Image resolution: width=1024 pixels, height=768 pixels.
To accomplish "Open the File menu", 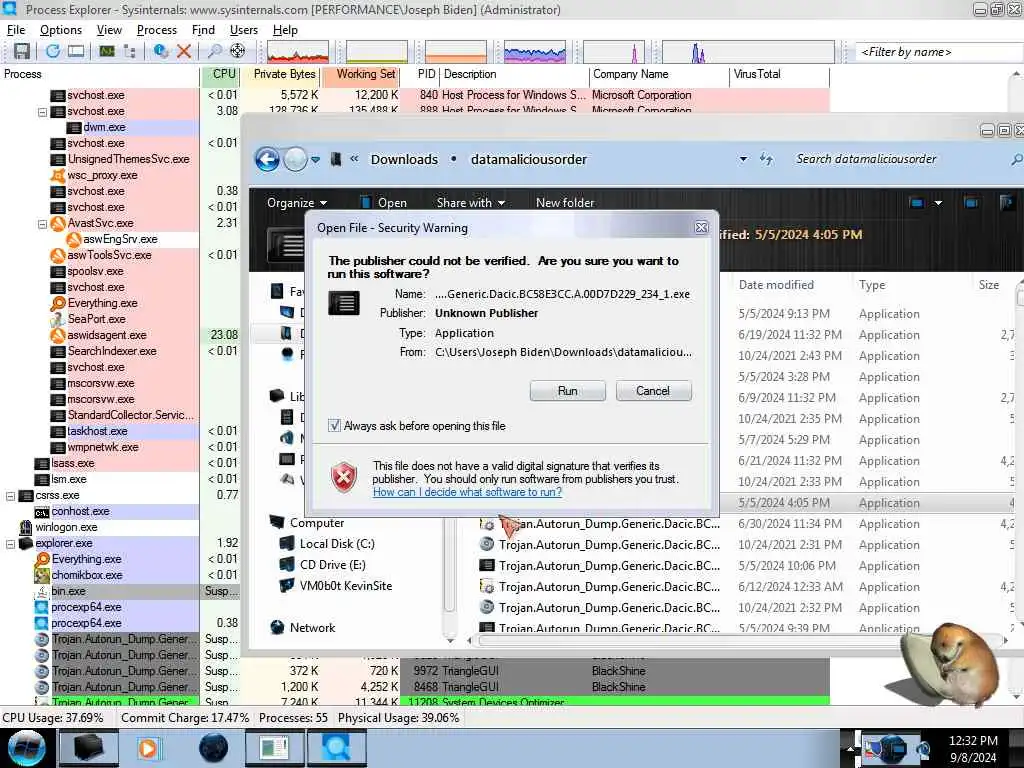I will 16,30.
